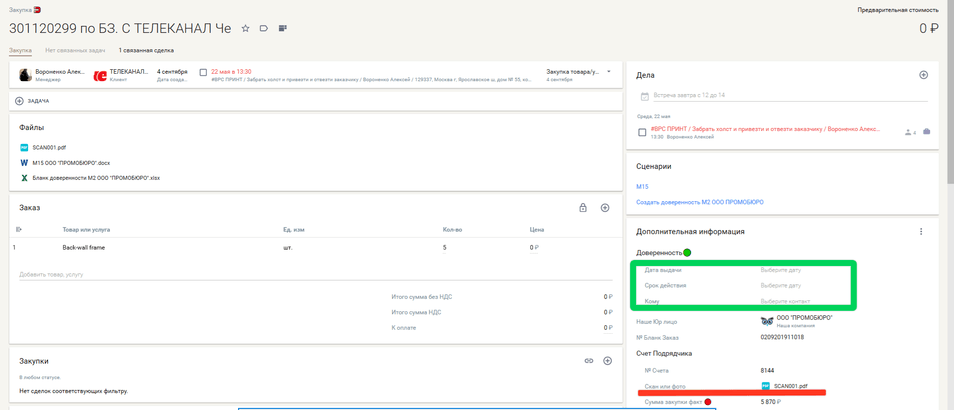This screenshot has width=954, height=410.
Task: Star the deal as favorite
Action: click(246, 29)
